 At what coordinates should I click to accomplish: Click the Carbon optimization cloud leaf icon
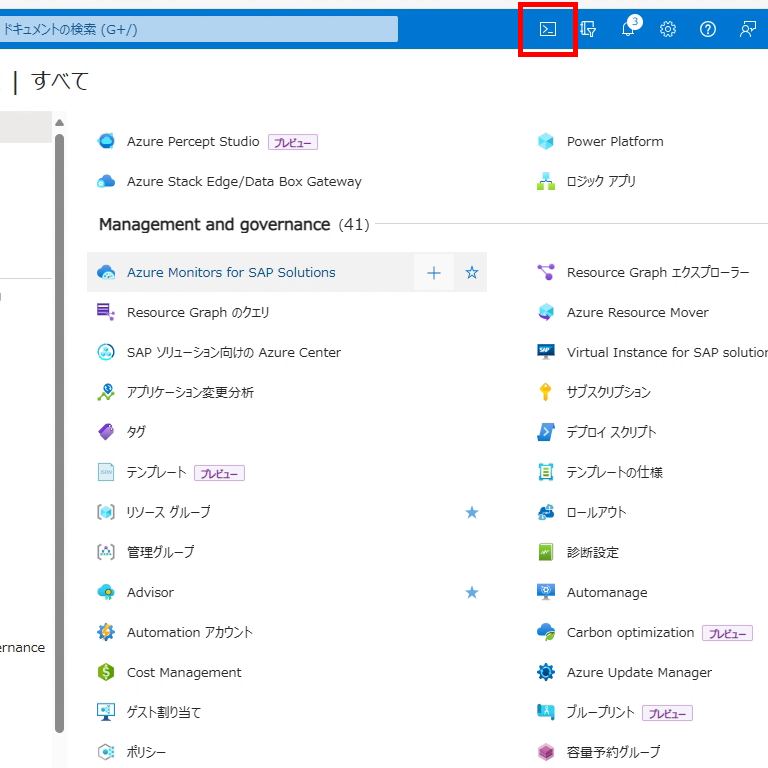point(546,632)
